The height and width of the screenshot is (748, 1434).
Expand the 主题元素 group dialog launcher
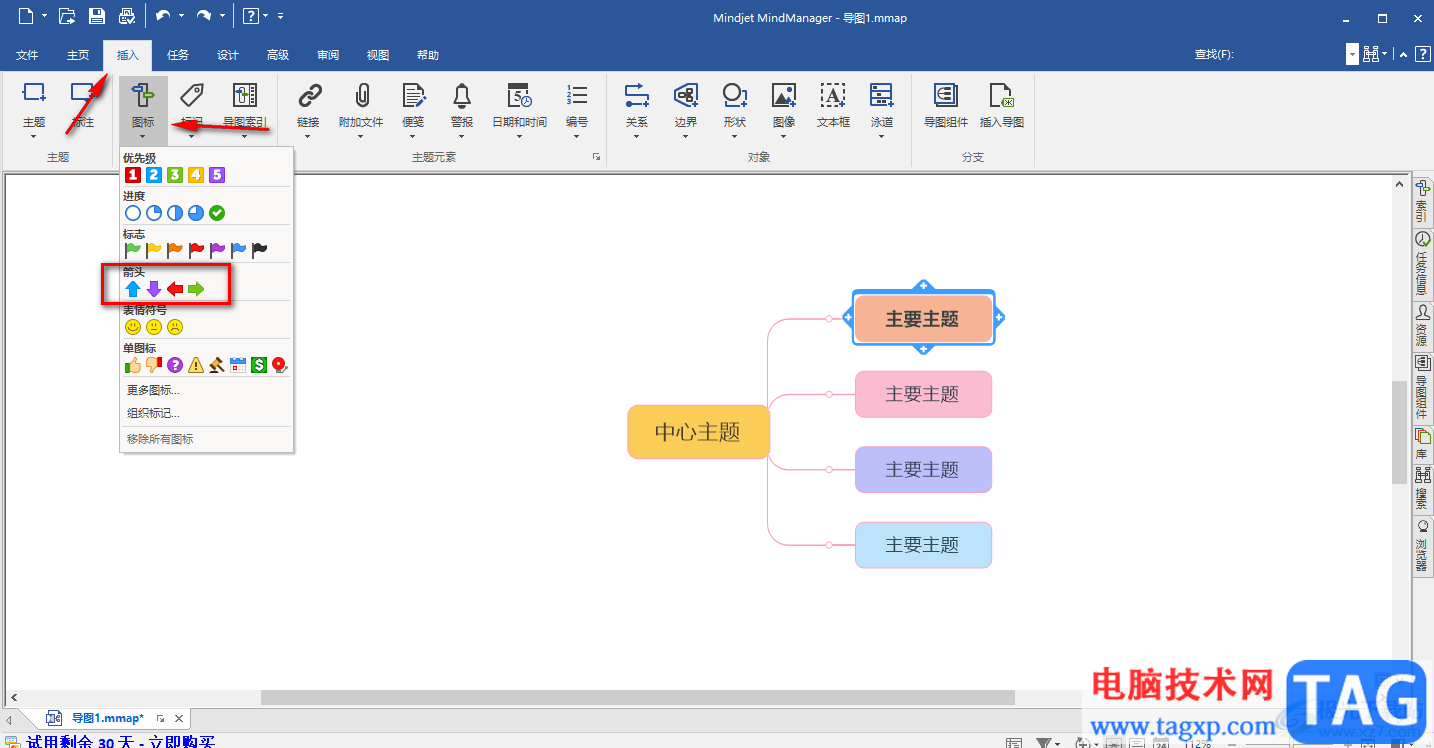click(596, 157)
